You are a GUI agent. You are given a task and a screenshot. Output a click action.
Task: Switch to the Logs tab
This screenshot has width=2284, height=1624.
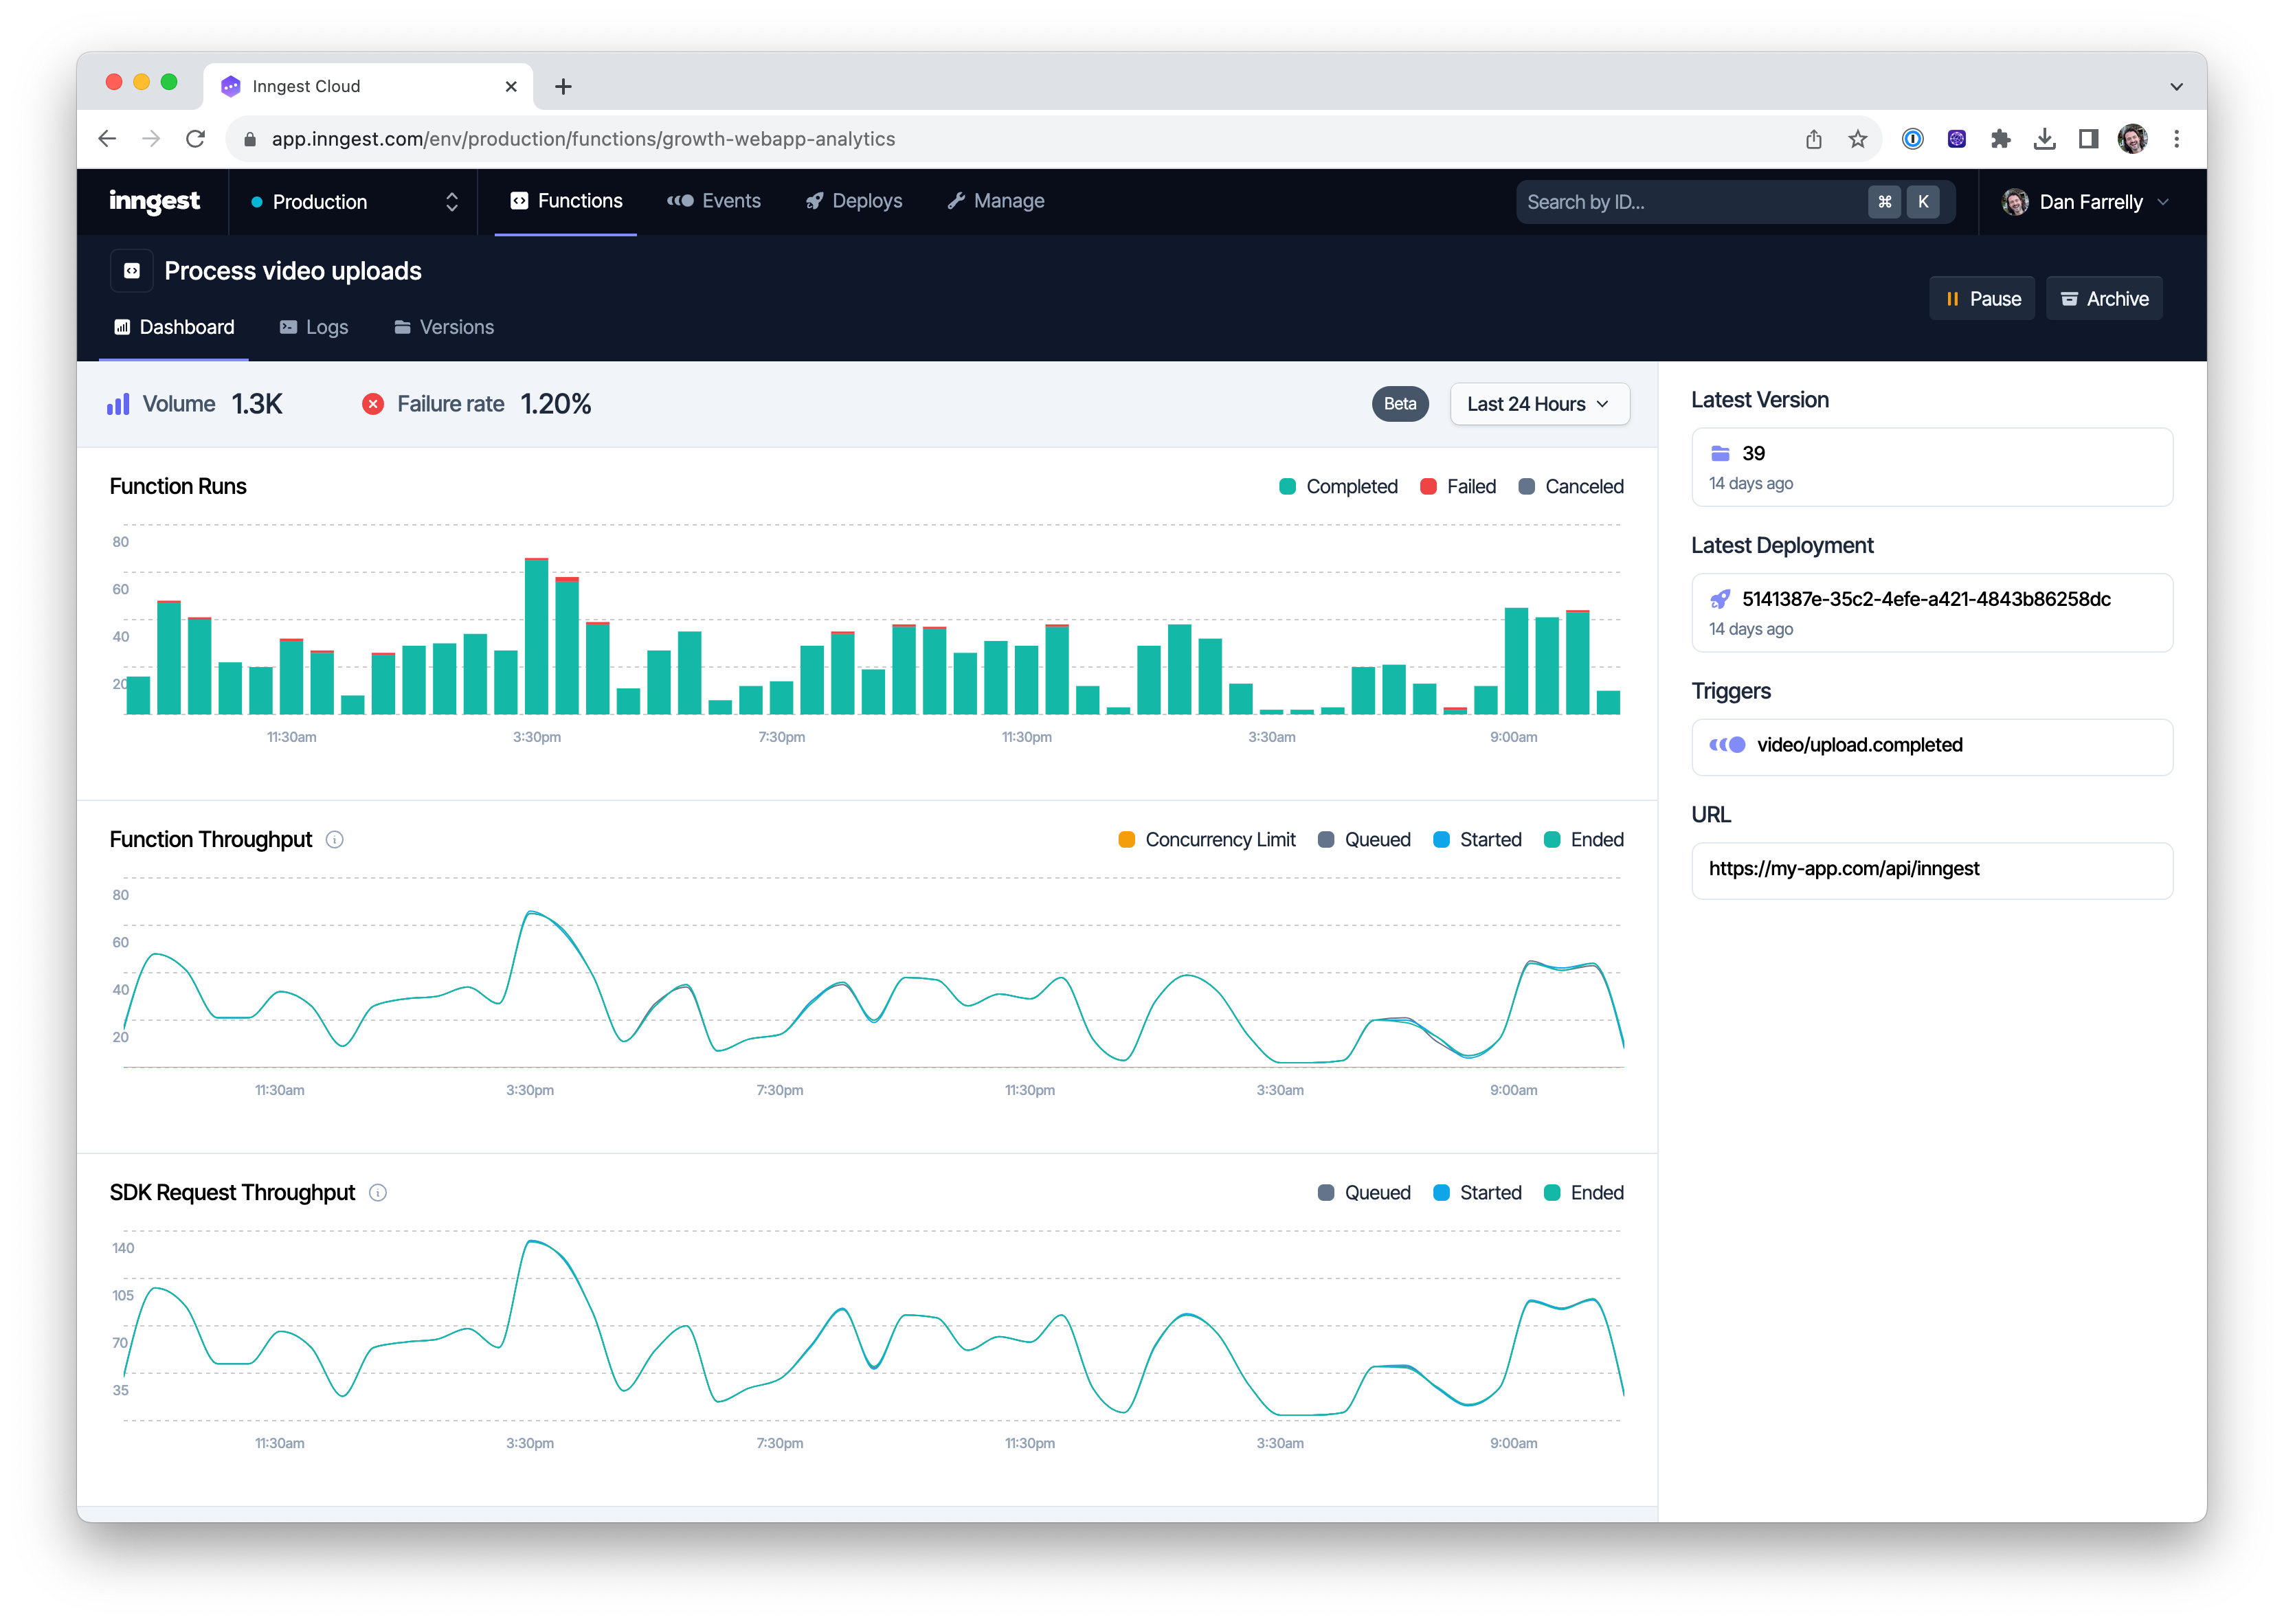(x=313, y=327)
